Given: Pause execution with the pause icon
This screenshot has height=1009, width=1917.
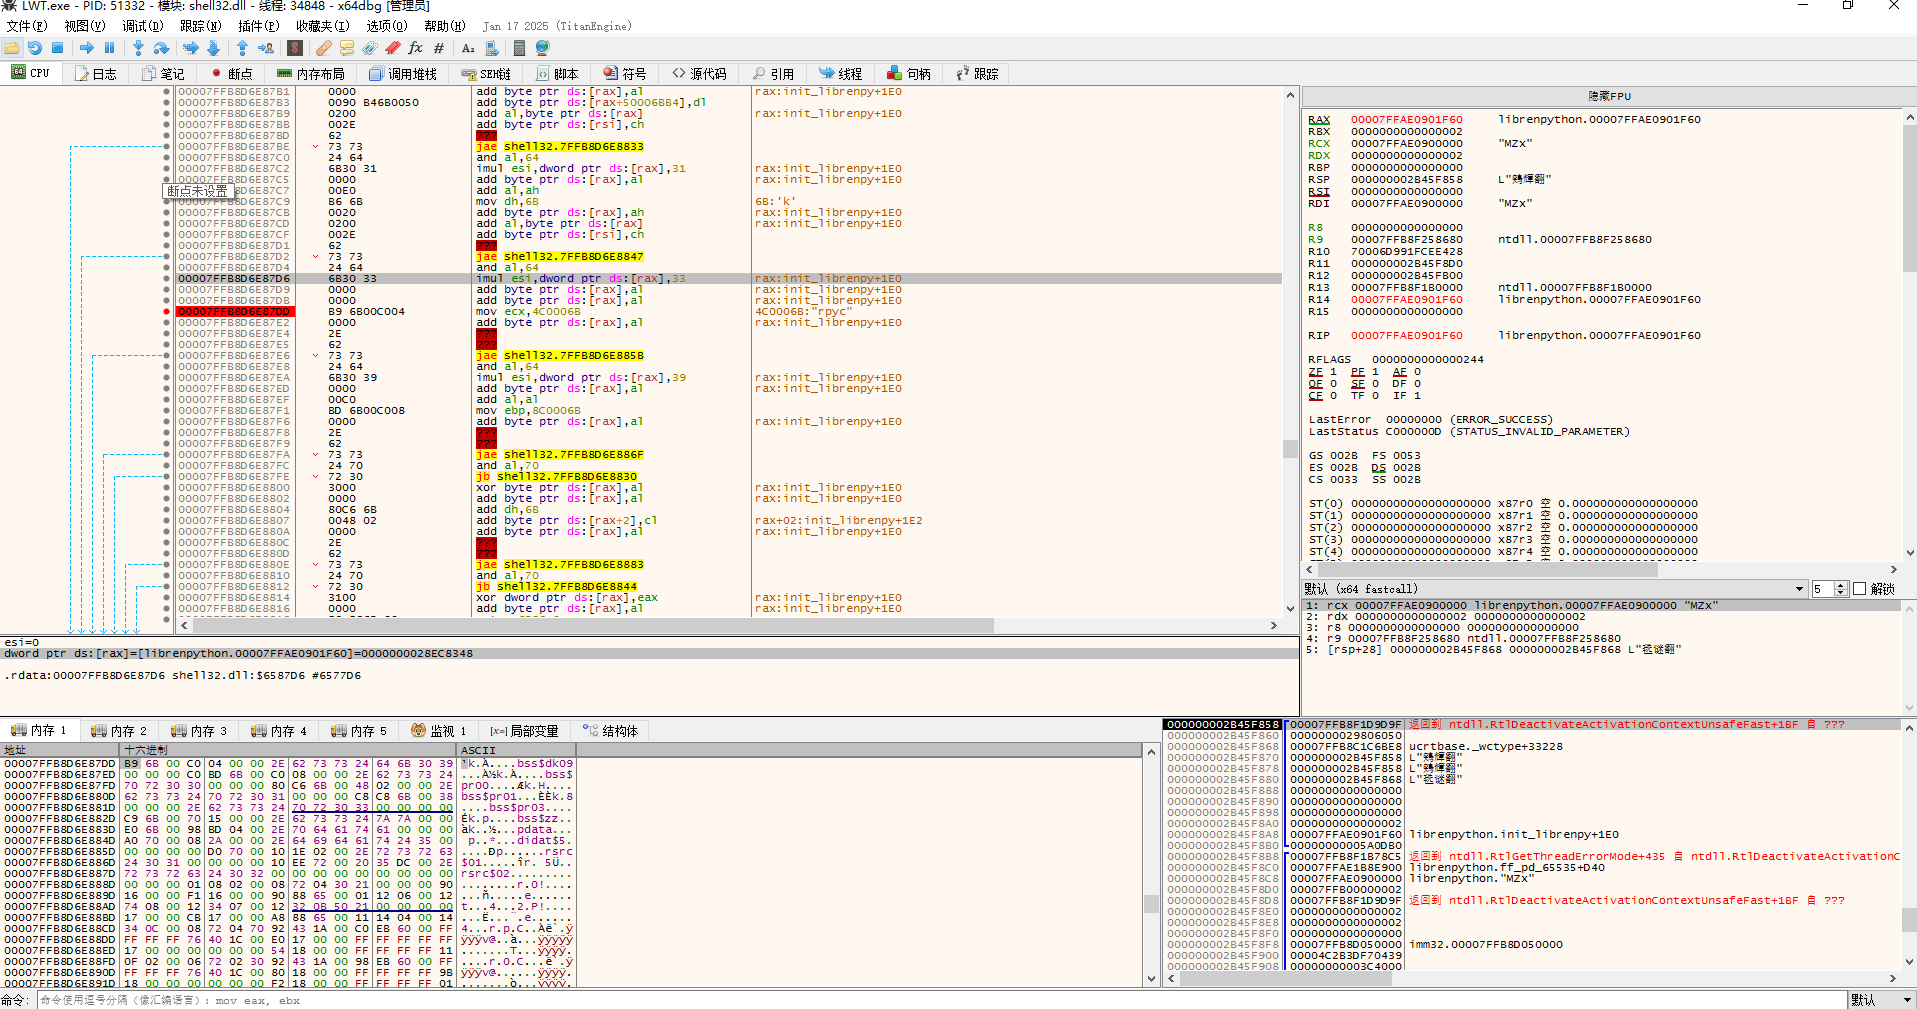Looking at the screenshot, I should click(x=110, y=48).
